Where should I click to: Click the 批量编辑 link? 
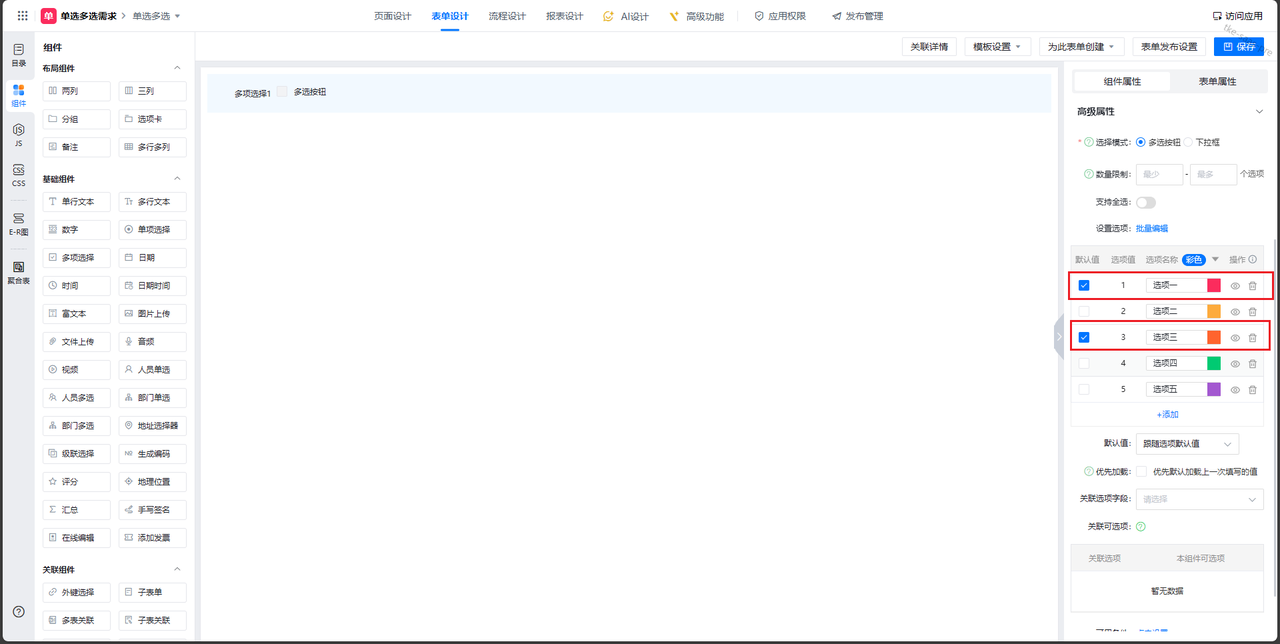click(1151, 229)
